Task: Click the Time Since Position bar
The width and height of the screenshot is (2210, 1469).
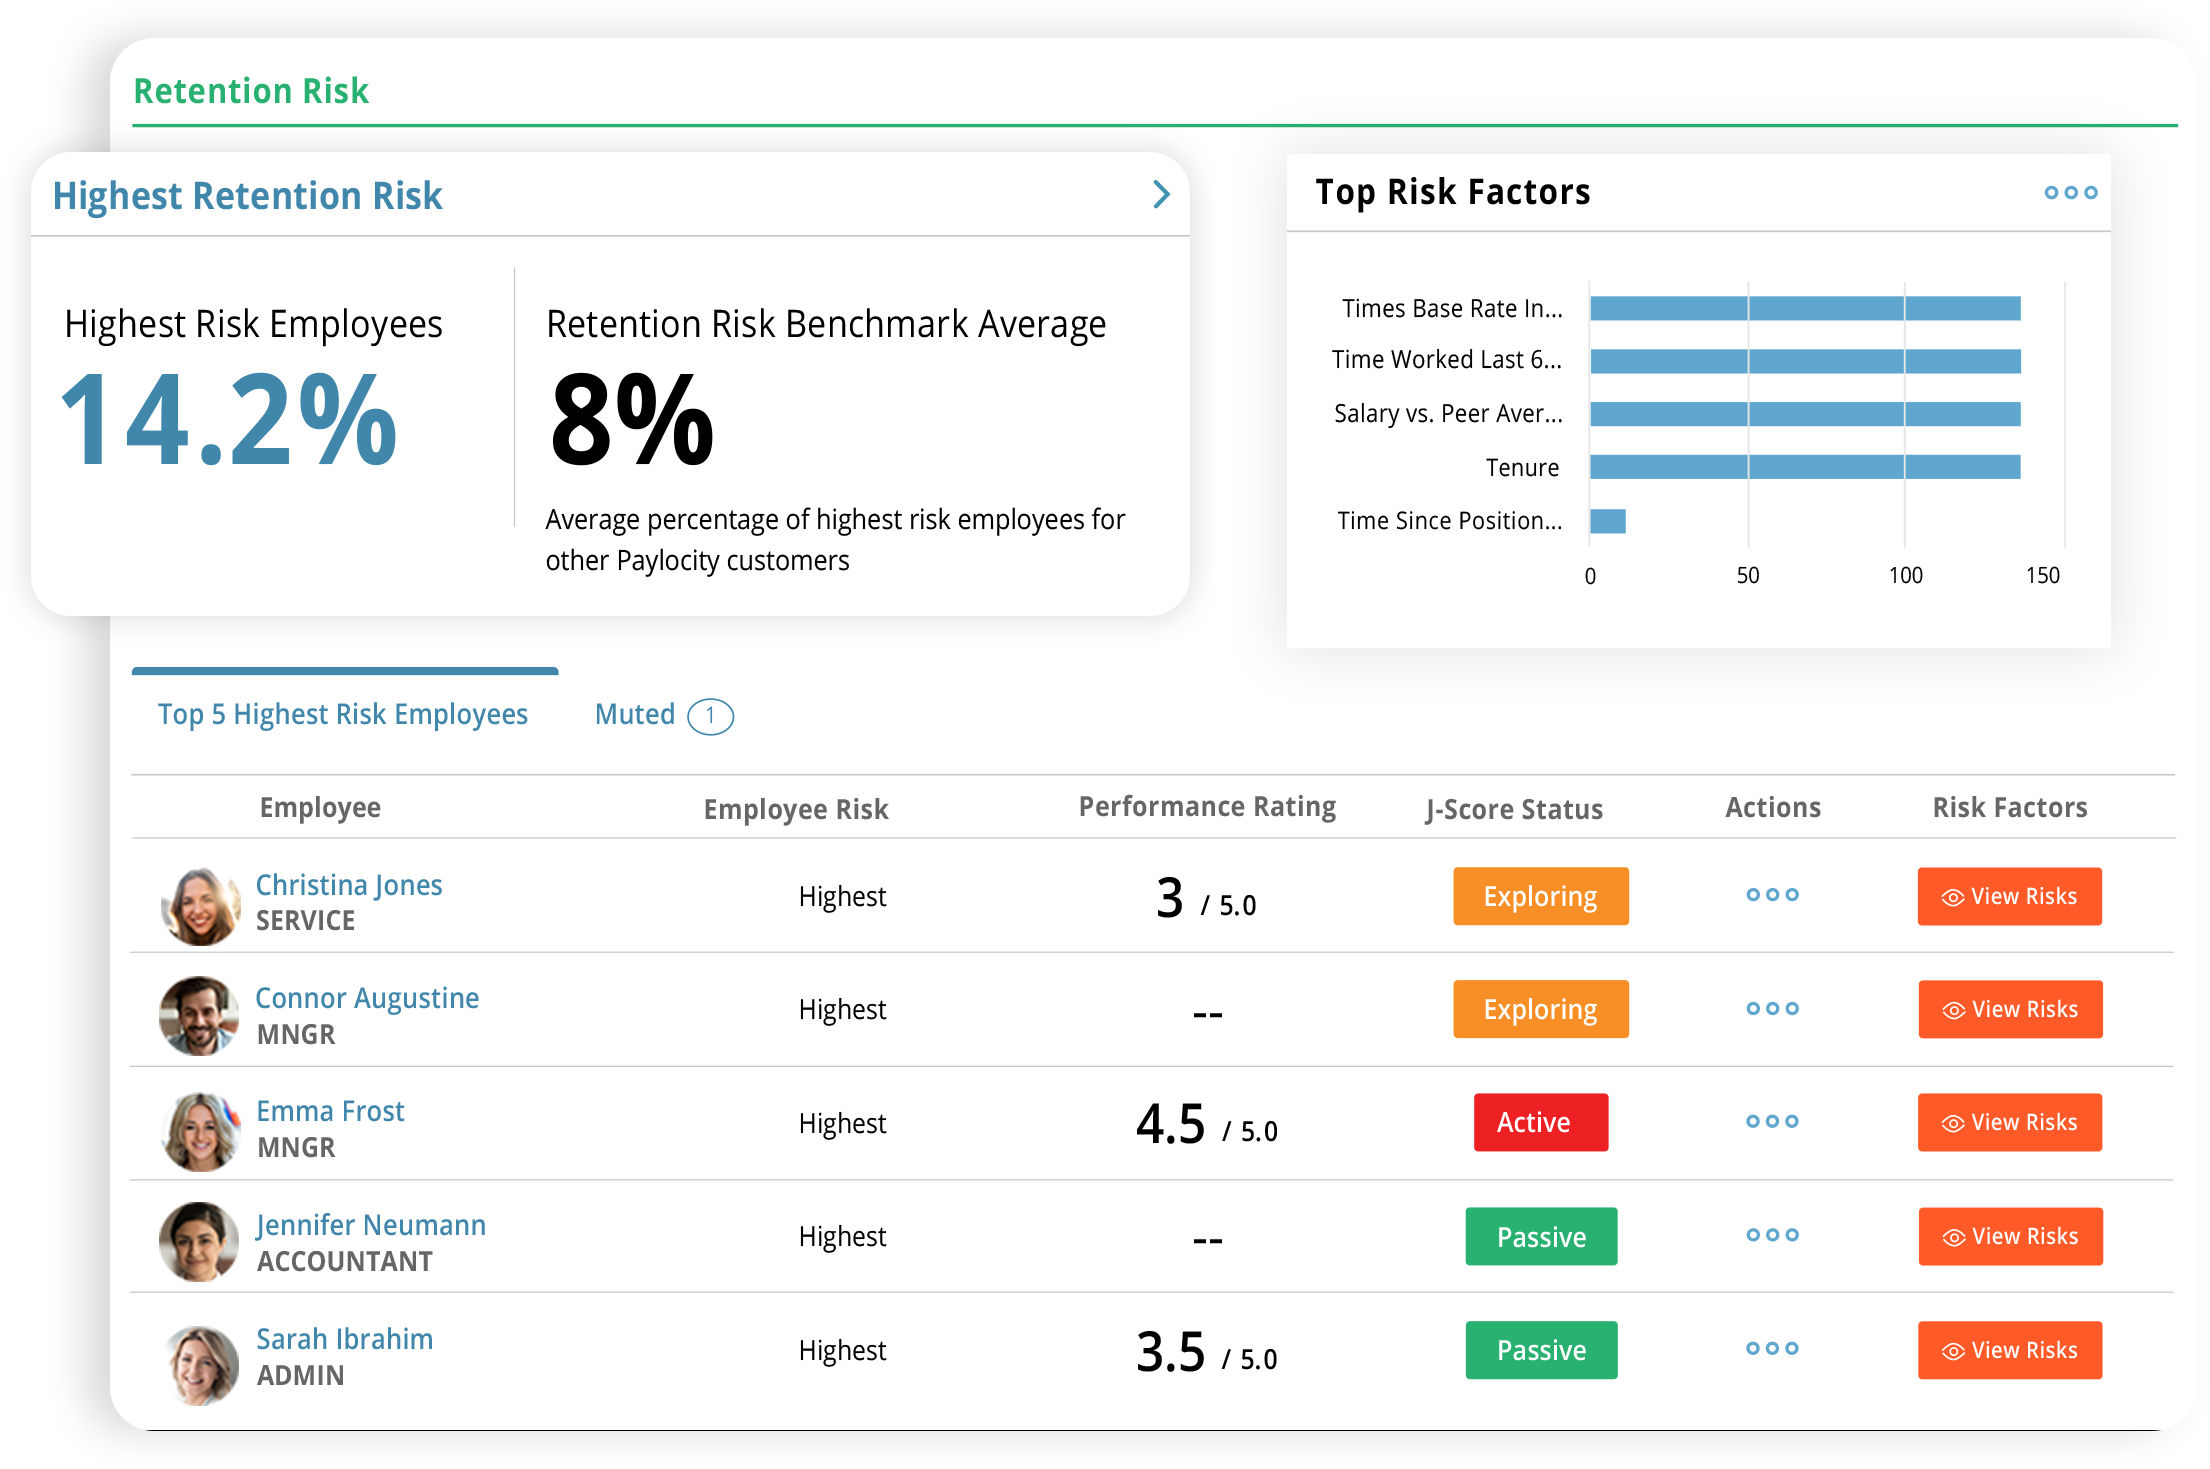Action: pyautogui.click(x=1607, y=521)
